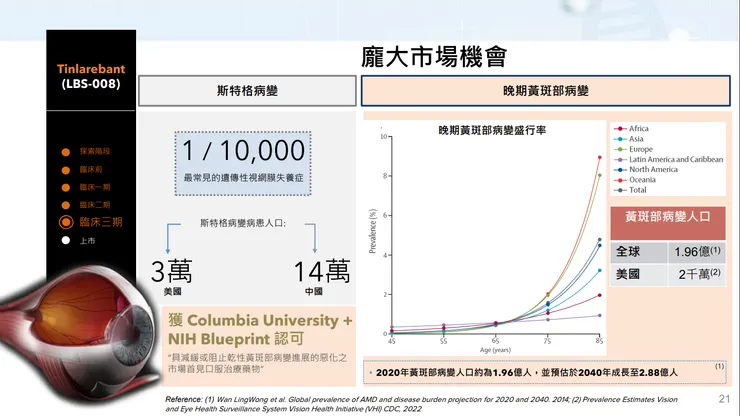Click the 最常見的遺傳性視網膜失養症 caption
This screenshot has width=740, height=416.
(243, 178)
